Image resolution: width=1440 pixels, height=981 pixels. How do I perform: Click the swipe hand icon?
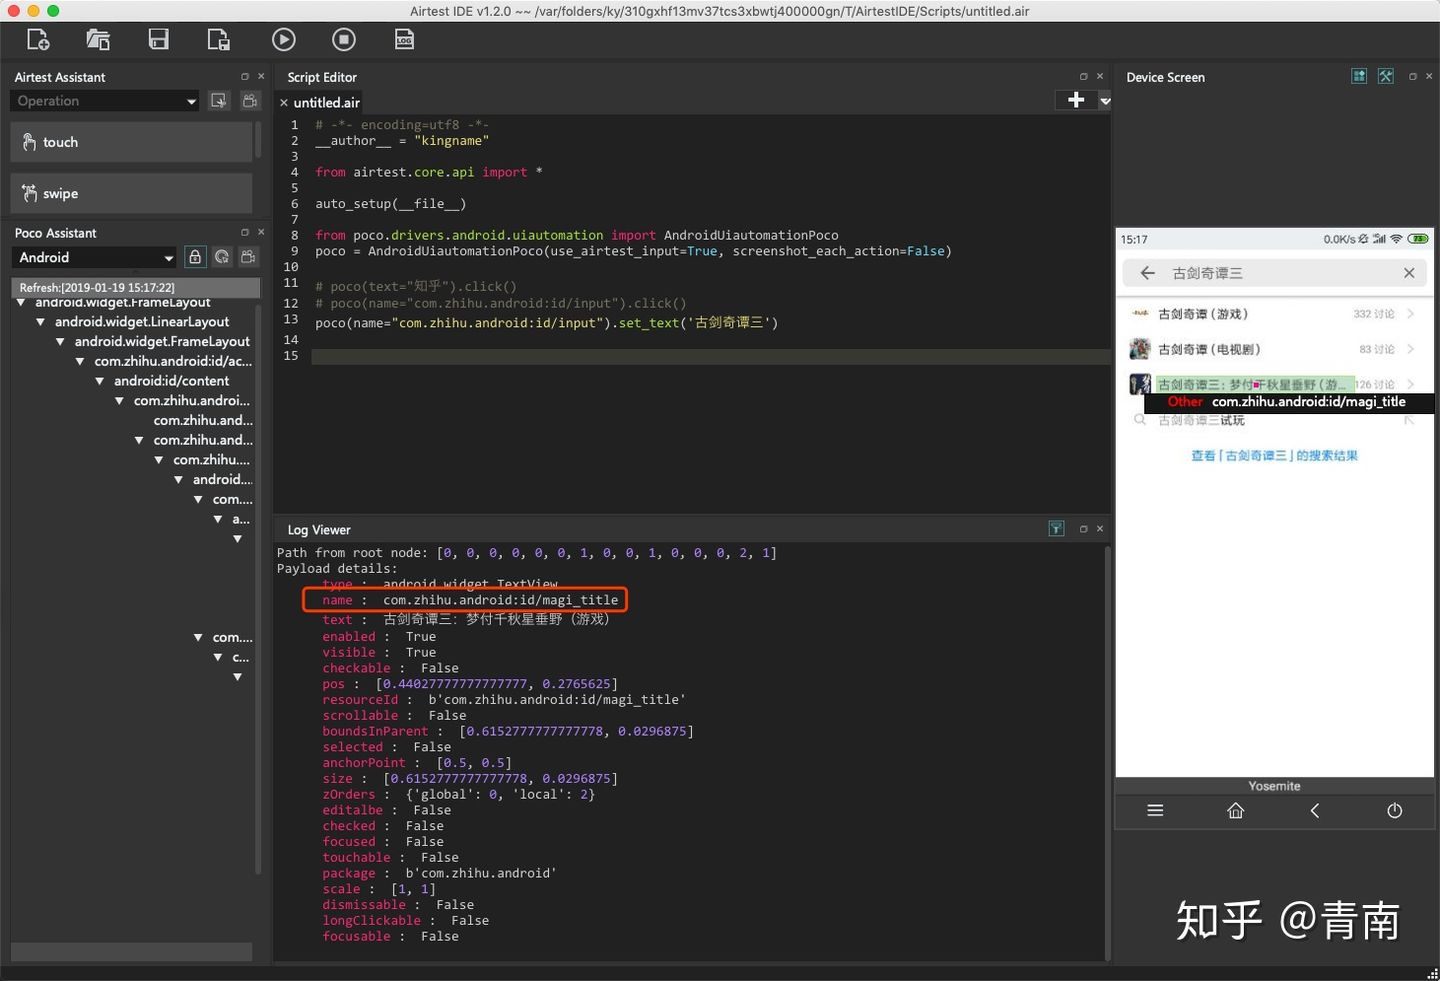click(29, 193)
